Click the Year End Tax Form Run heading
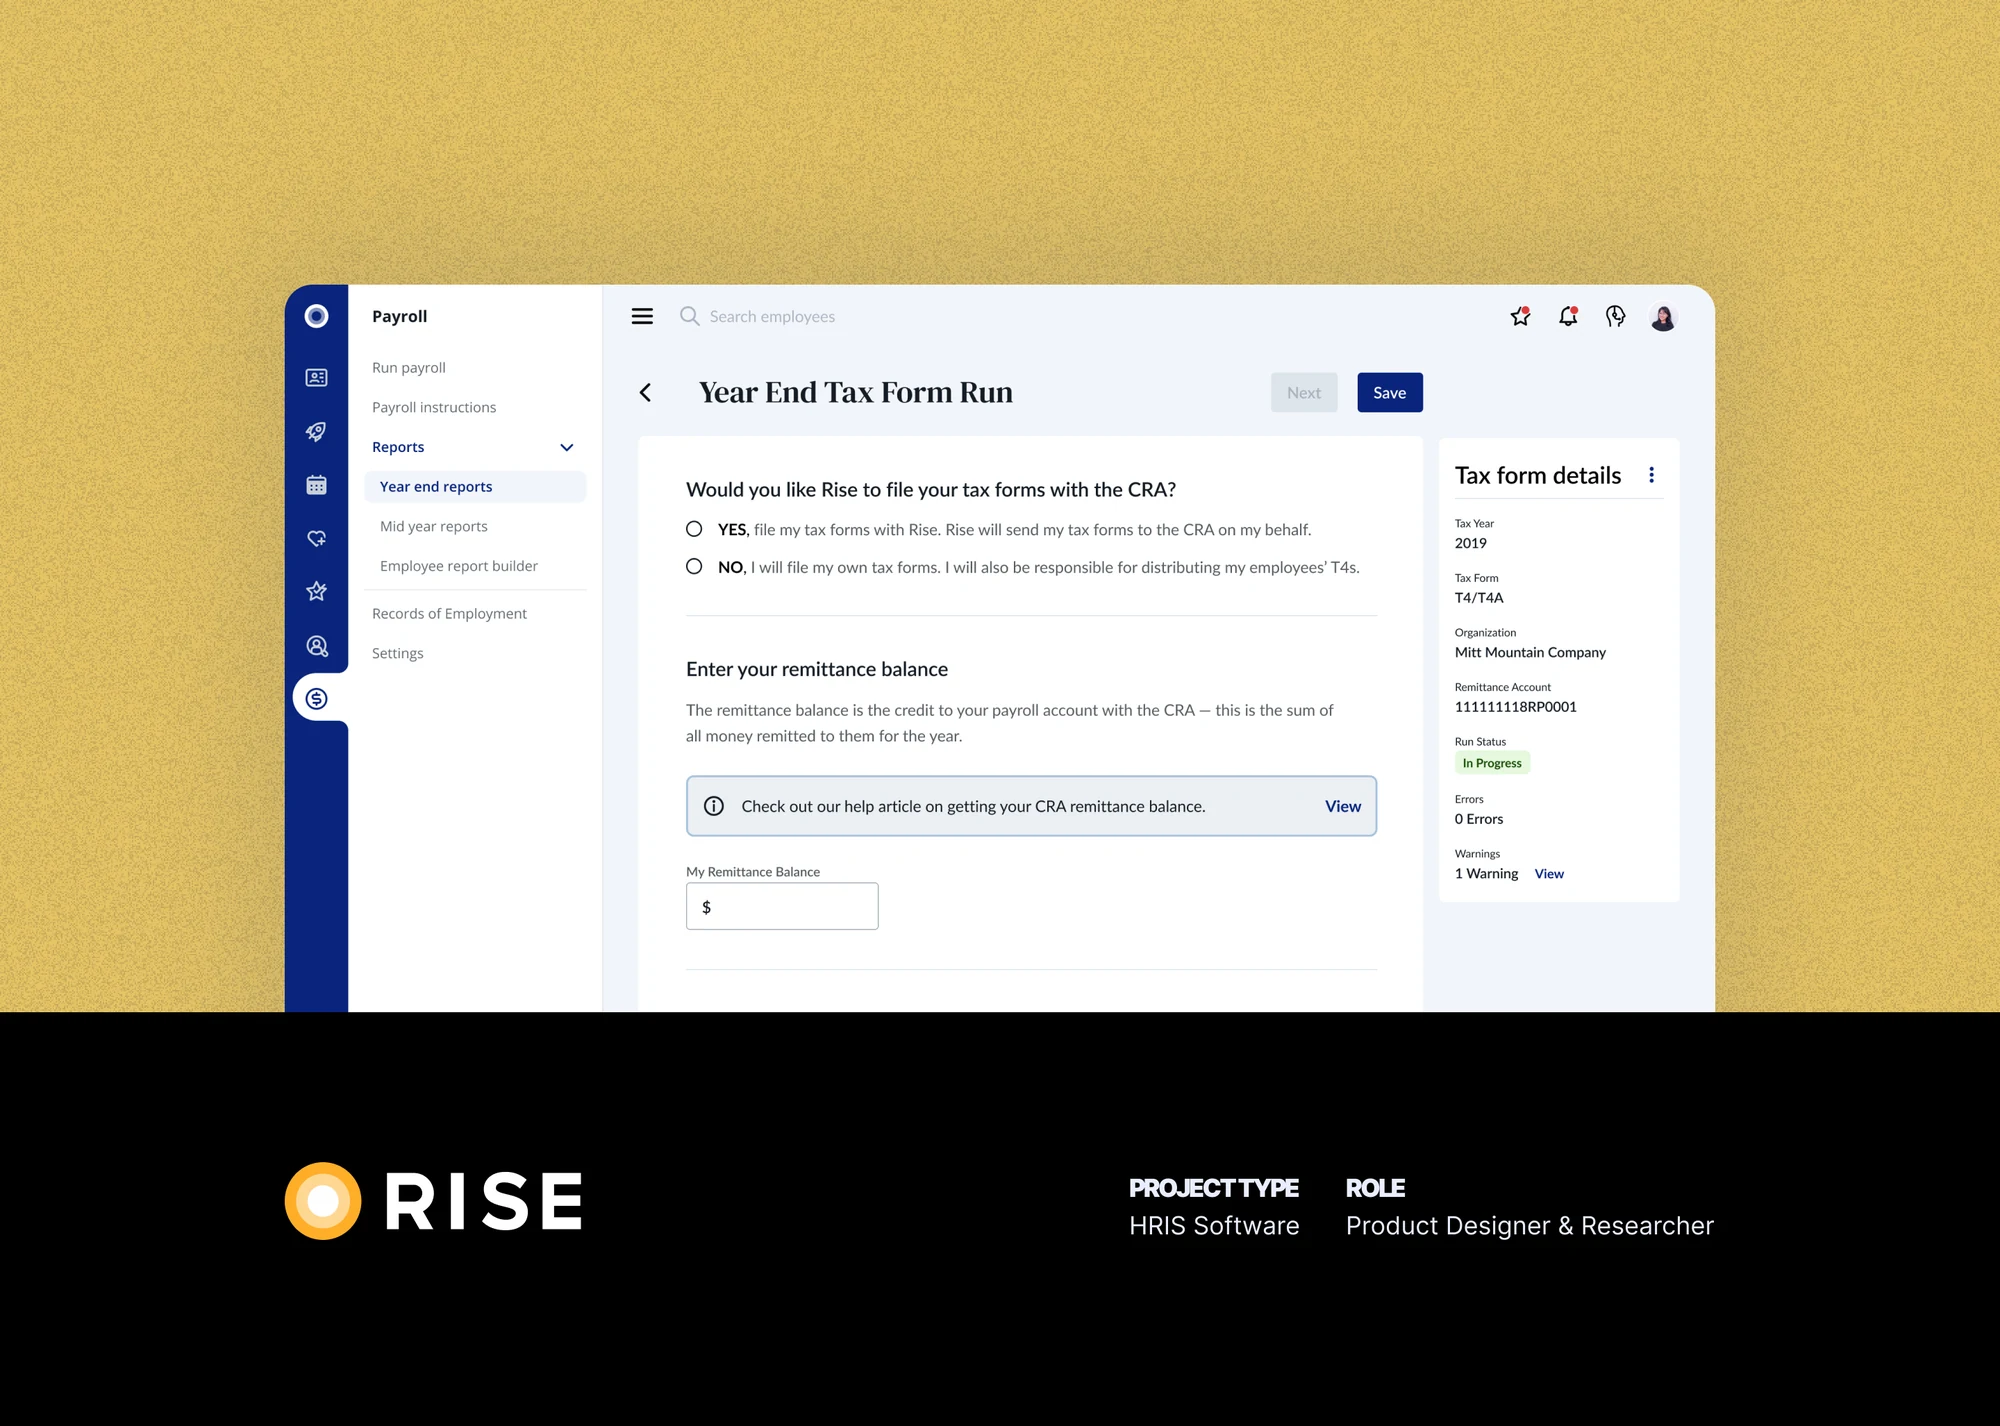 click(856, 393)
